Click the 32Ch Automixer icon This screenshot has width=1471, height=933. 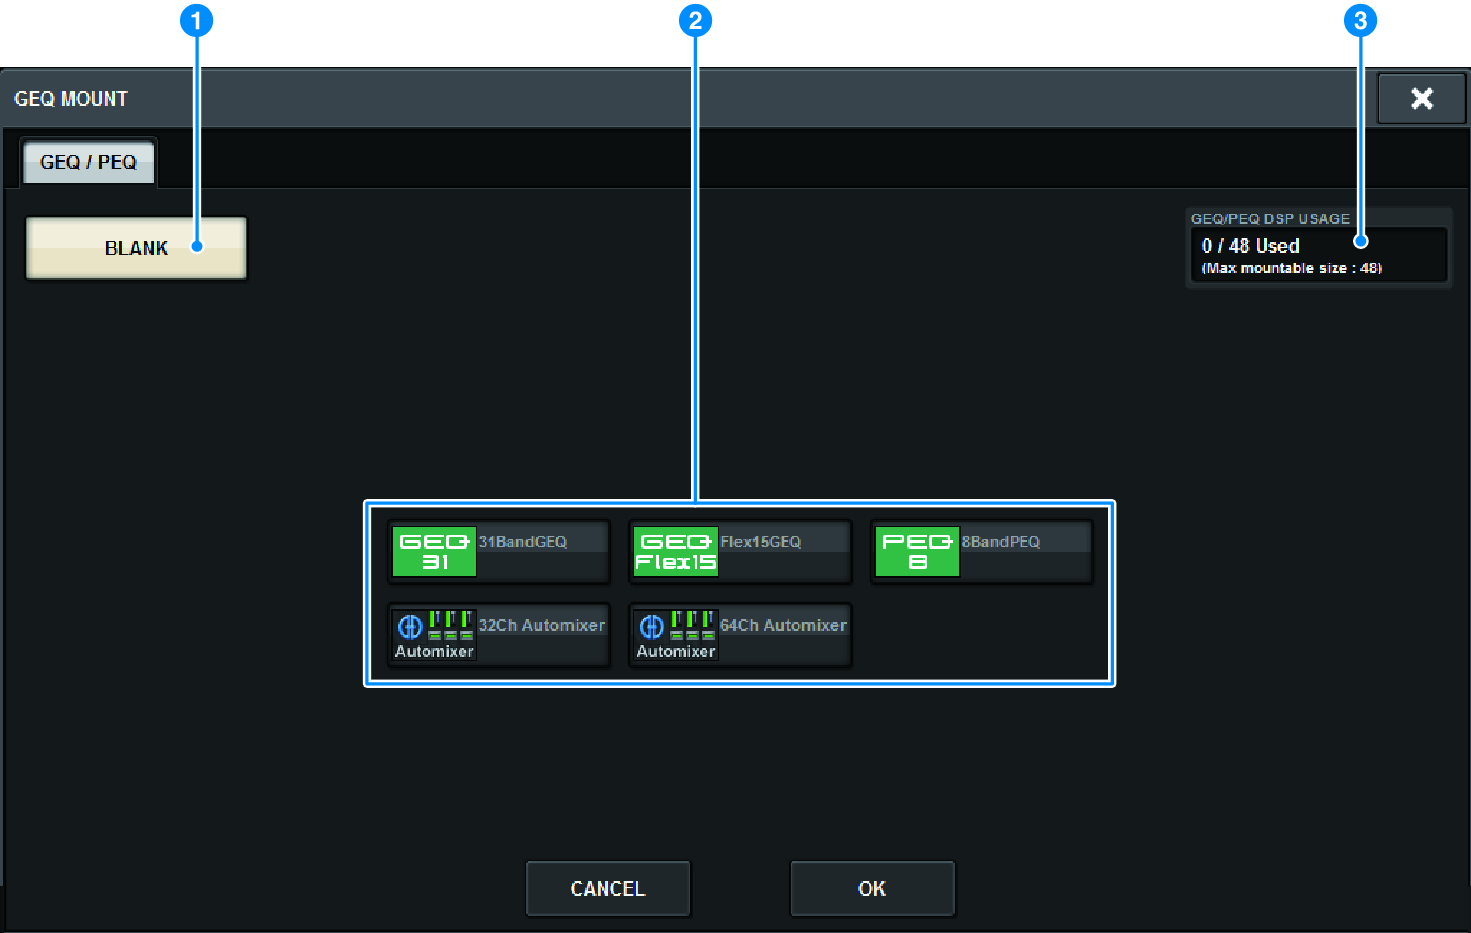[434, 635]
